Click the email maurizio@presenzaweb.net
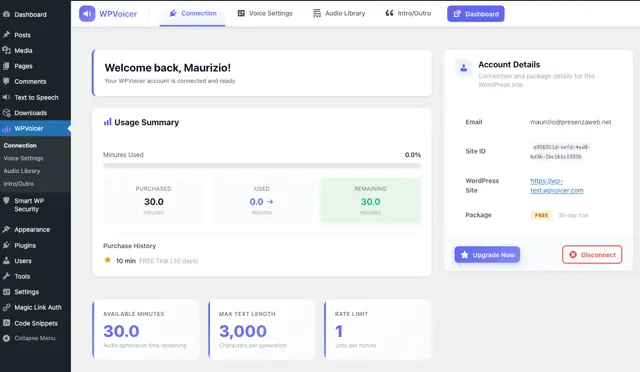This screenshot has width=640, height=372. 571,122
